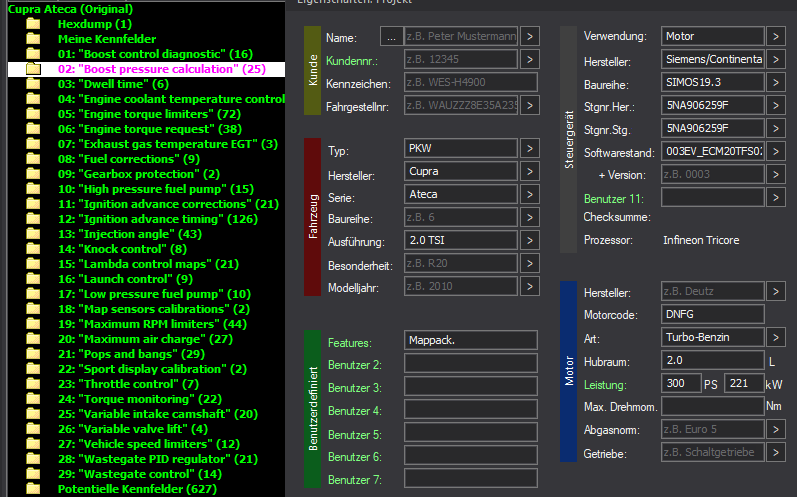797x497 pixels.
Task: Click folder icon of 26 Variable valve lift
Action: 34,428
